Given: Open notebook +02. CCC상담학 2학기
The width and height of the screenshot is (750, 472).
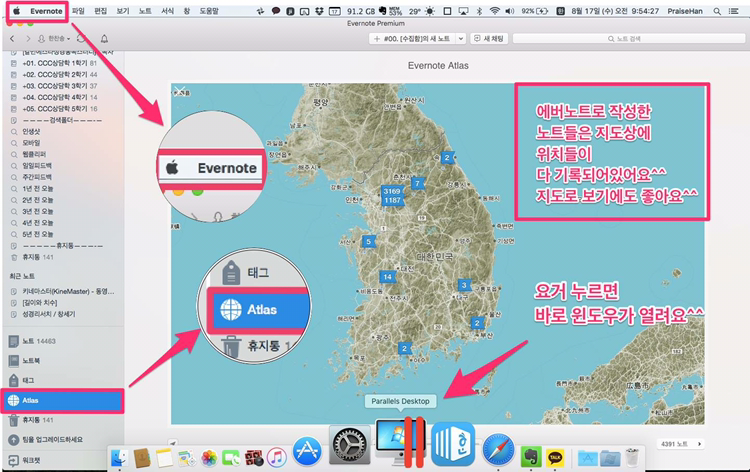Looking at the screenshot, I should [x=62, y=75].
